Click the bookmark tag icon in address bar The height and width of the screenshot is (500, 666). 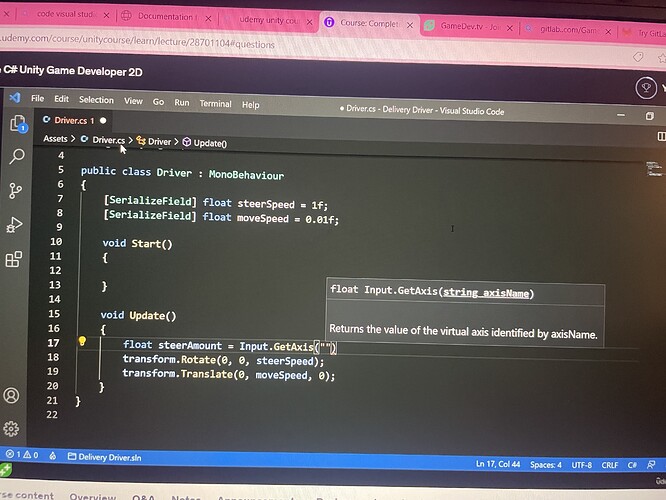[638, 57]
